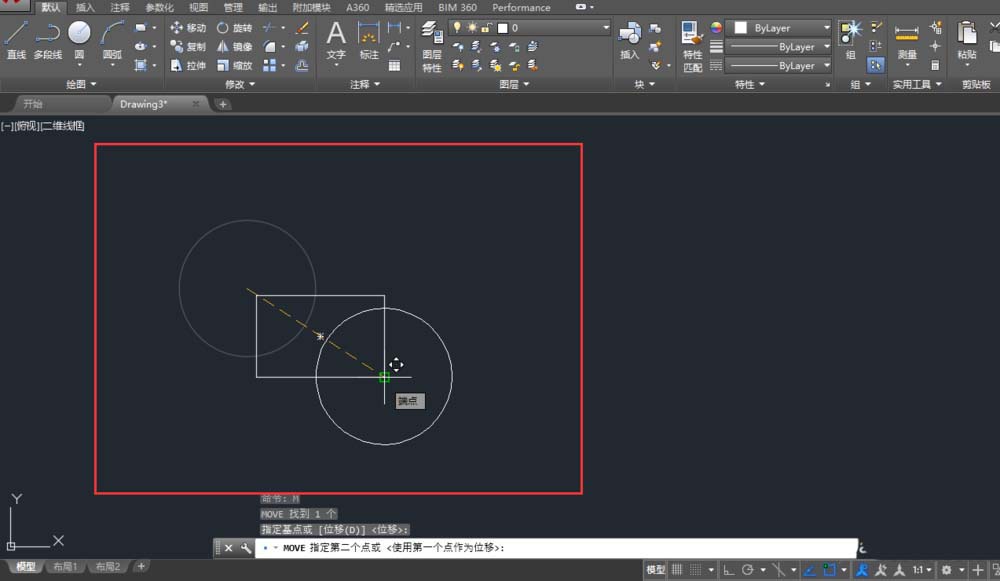Switch to the Insert (插入) ribbon tab

click(86, 7)
